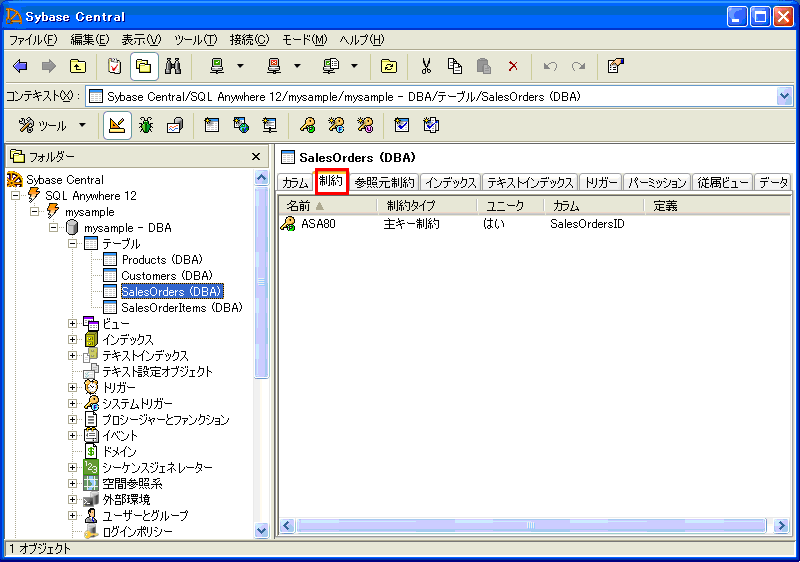The height and width of the screenshot is (562, 800).
Task: Click the green bug debugger icon
Action: 146,125
